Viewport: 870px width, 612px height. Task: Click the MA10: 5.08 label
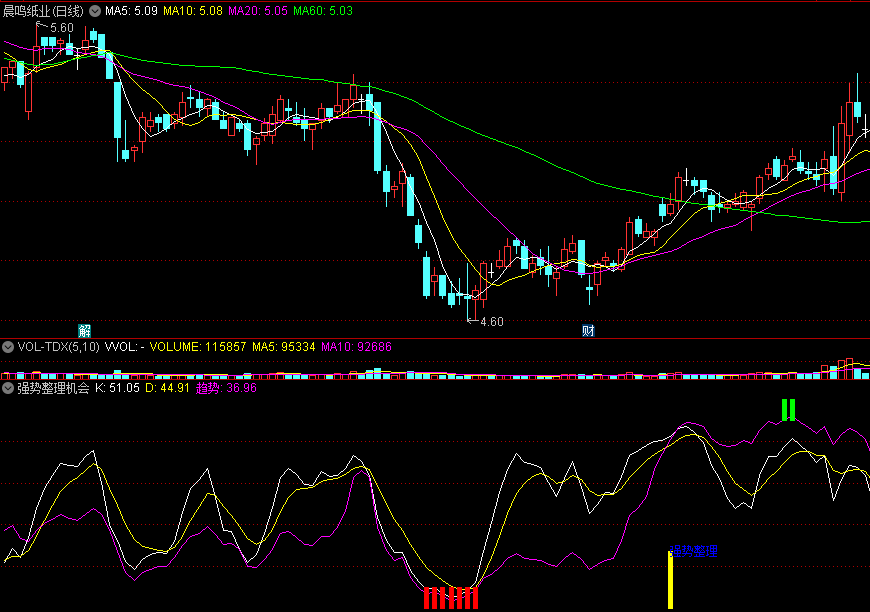193,11
